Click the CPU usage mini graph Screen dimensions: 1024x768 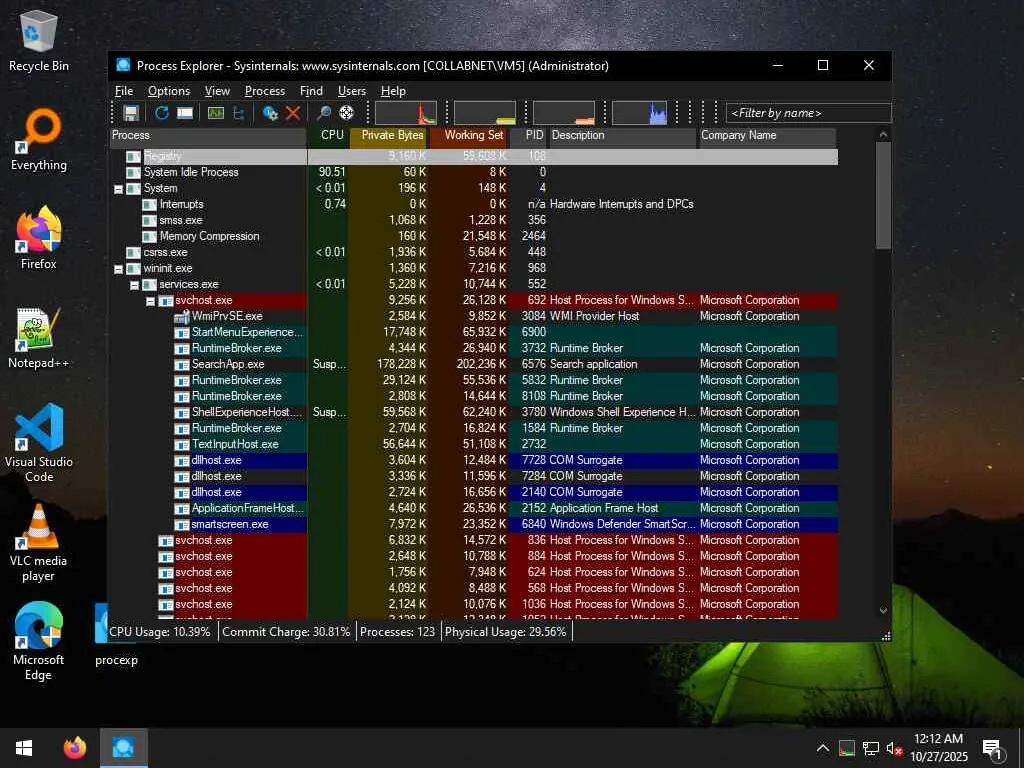406,113
